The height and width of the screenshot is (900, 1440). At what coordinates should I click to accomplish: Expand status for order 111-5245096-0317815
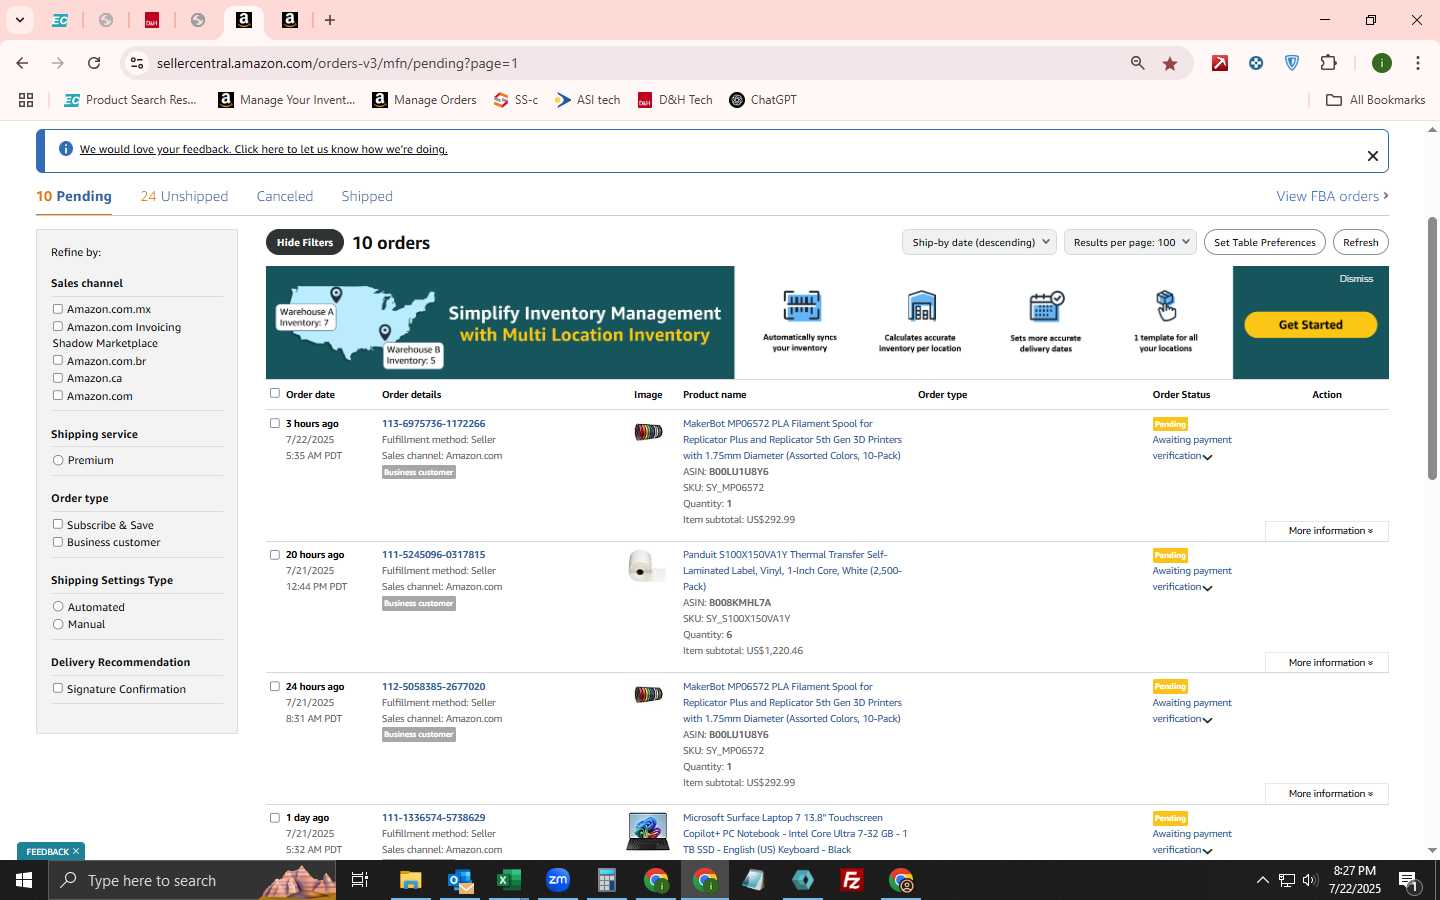(x=1208, y=588)
